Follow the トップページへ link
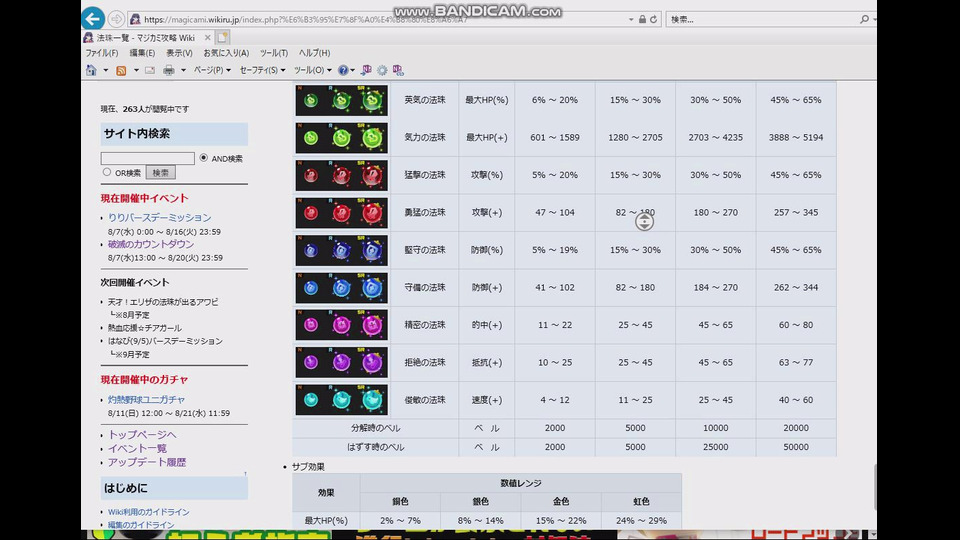Viewport: 960px width, 540px height. point(142,435)
